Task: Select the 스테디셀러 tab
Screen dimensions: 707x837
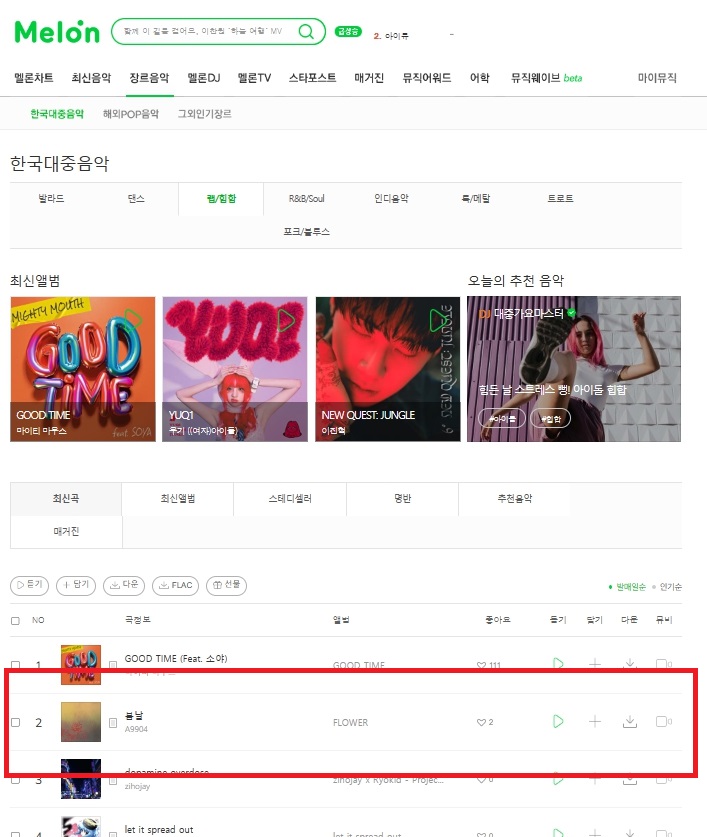Action: point(290,499)
